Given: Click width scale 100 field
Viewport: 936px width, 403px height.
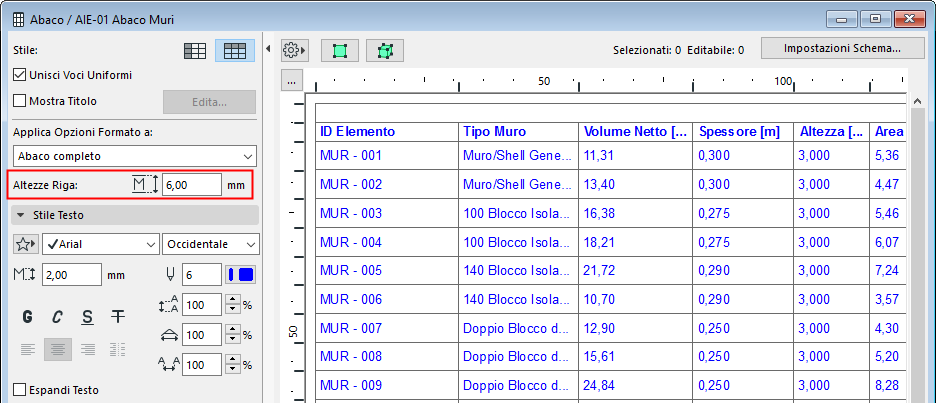Looking at the screenshot, I should tap(202, 335).
